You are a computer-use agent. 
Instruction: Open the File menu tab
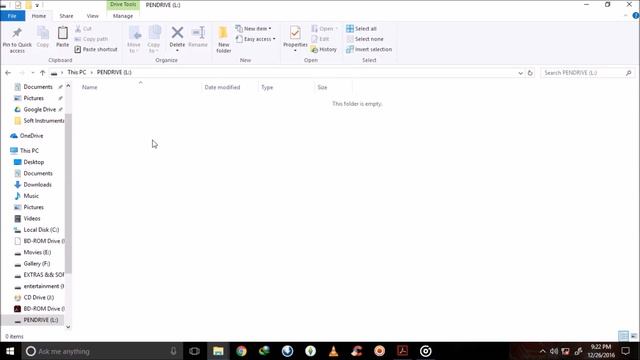tap(13, 16)
